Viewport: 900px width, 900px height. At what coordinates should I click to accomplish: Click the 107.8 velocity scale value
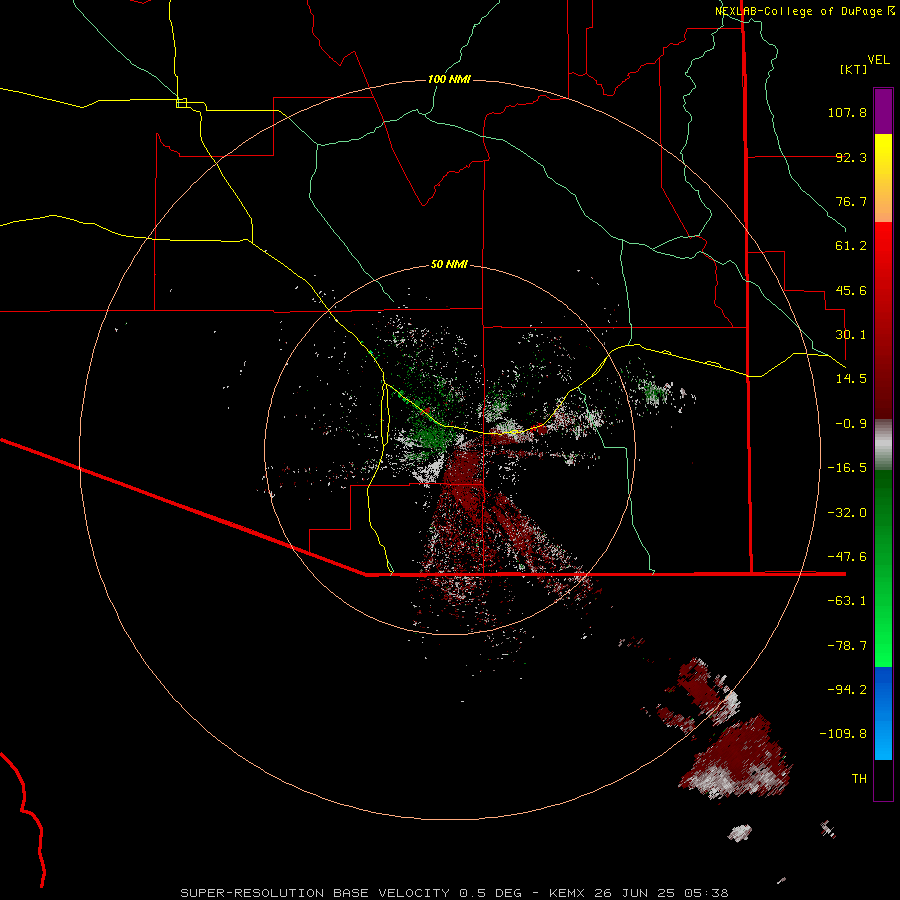pyautogui.click(x=847, y=112)
